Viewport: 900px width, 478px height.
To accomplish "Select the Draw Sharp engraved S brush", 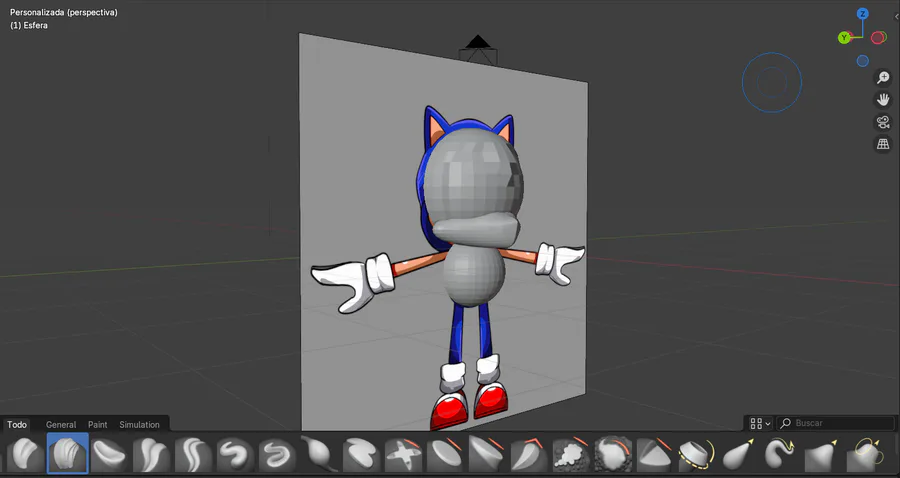I will click(x=277, y=453).
